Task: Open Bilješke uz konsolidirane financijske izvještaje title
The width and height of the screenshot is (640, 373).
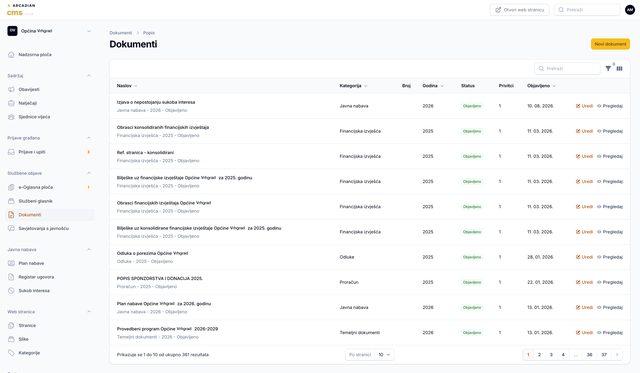Action: point(199,228)
